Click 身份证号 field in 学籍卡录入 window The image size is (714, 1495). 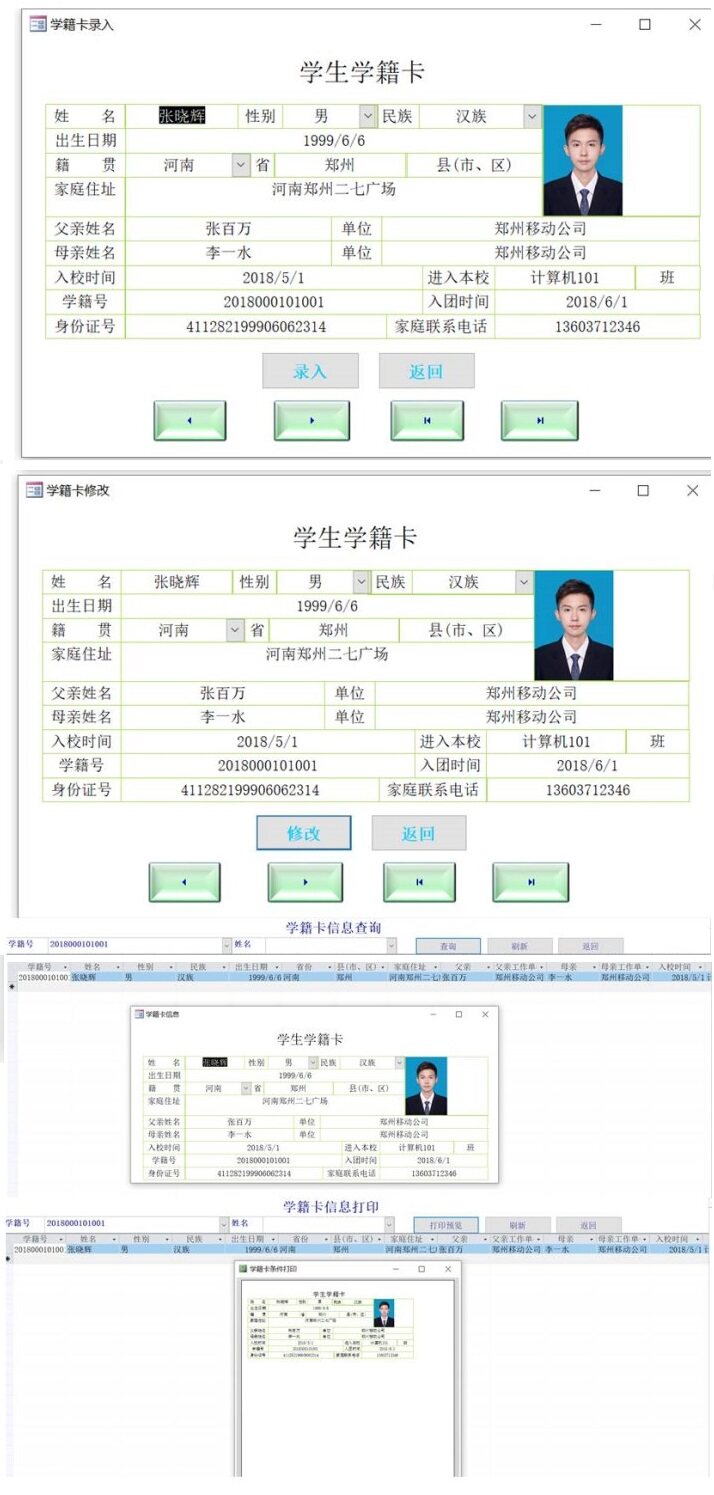pos(256,327)
